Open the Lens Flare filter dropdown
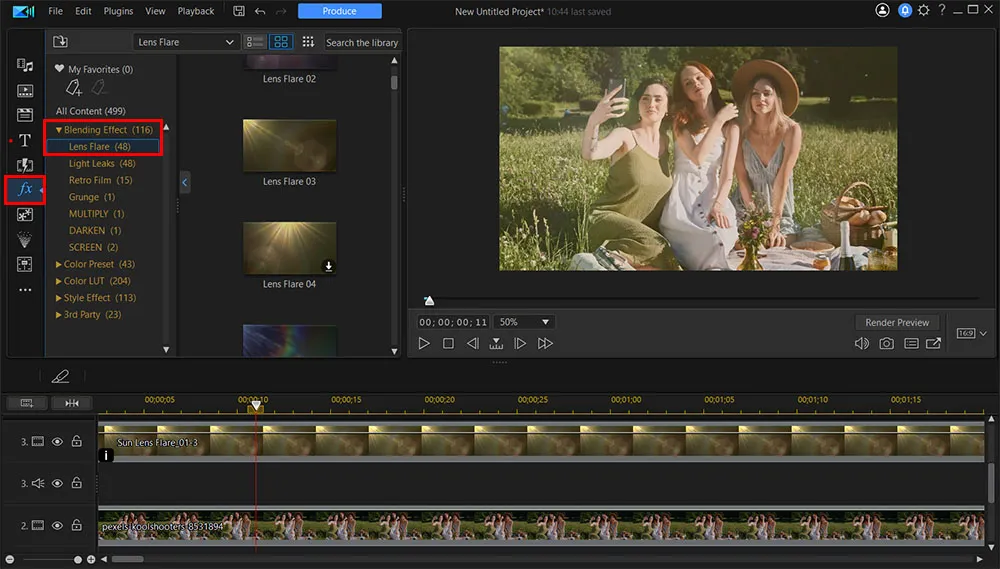This screenshot has width=1000, height=569. (186, 42)
